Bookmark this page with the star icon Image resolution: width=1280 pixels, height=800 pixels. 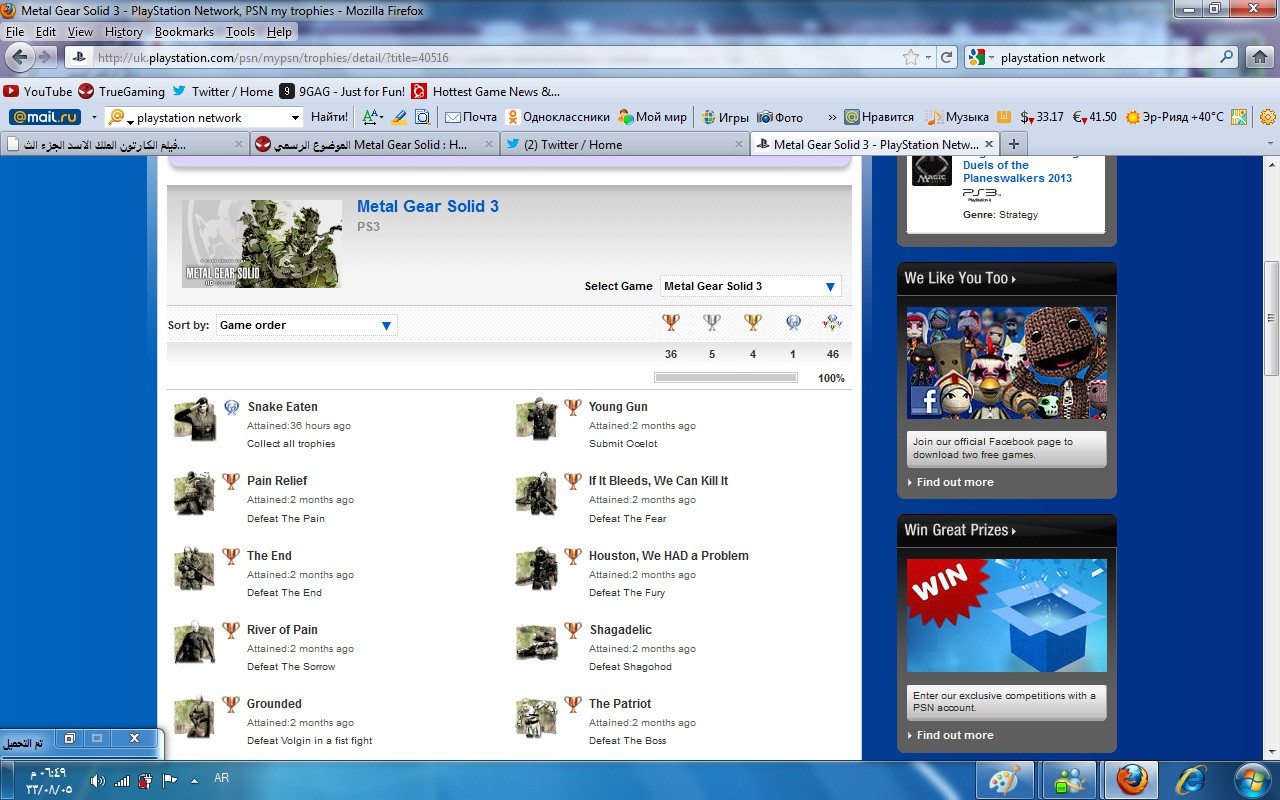click(x=910, y=57)
